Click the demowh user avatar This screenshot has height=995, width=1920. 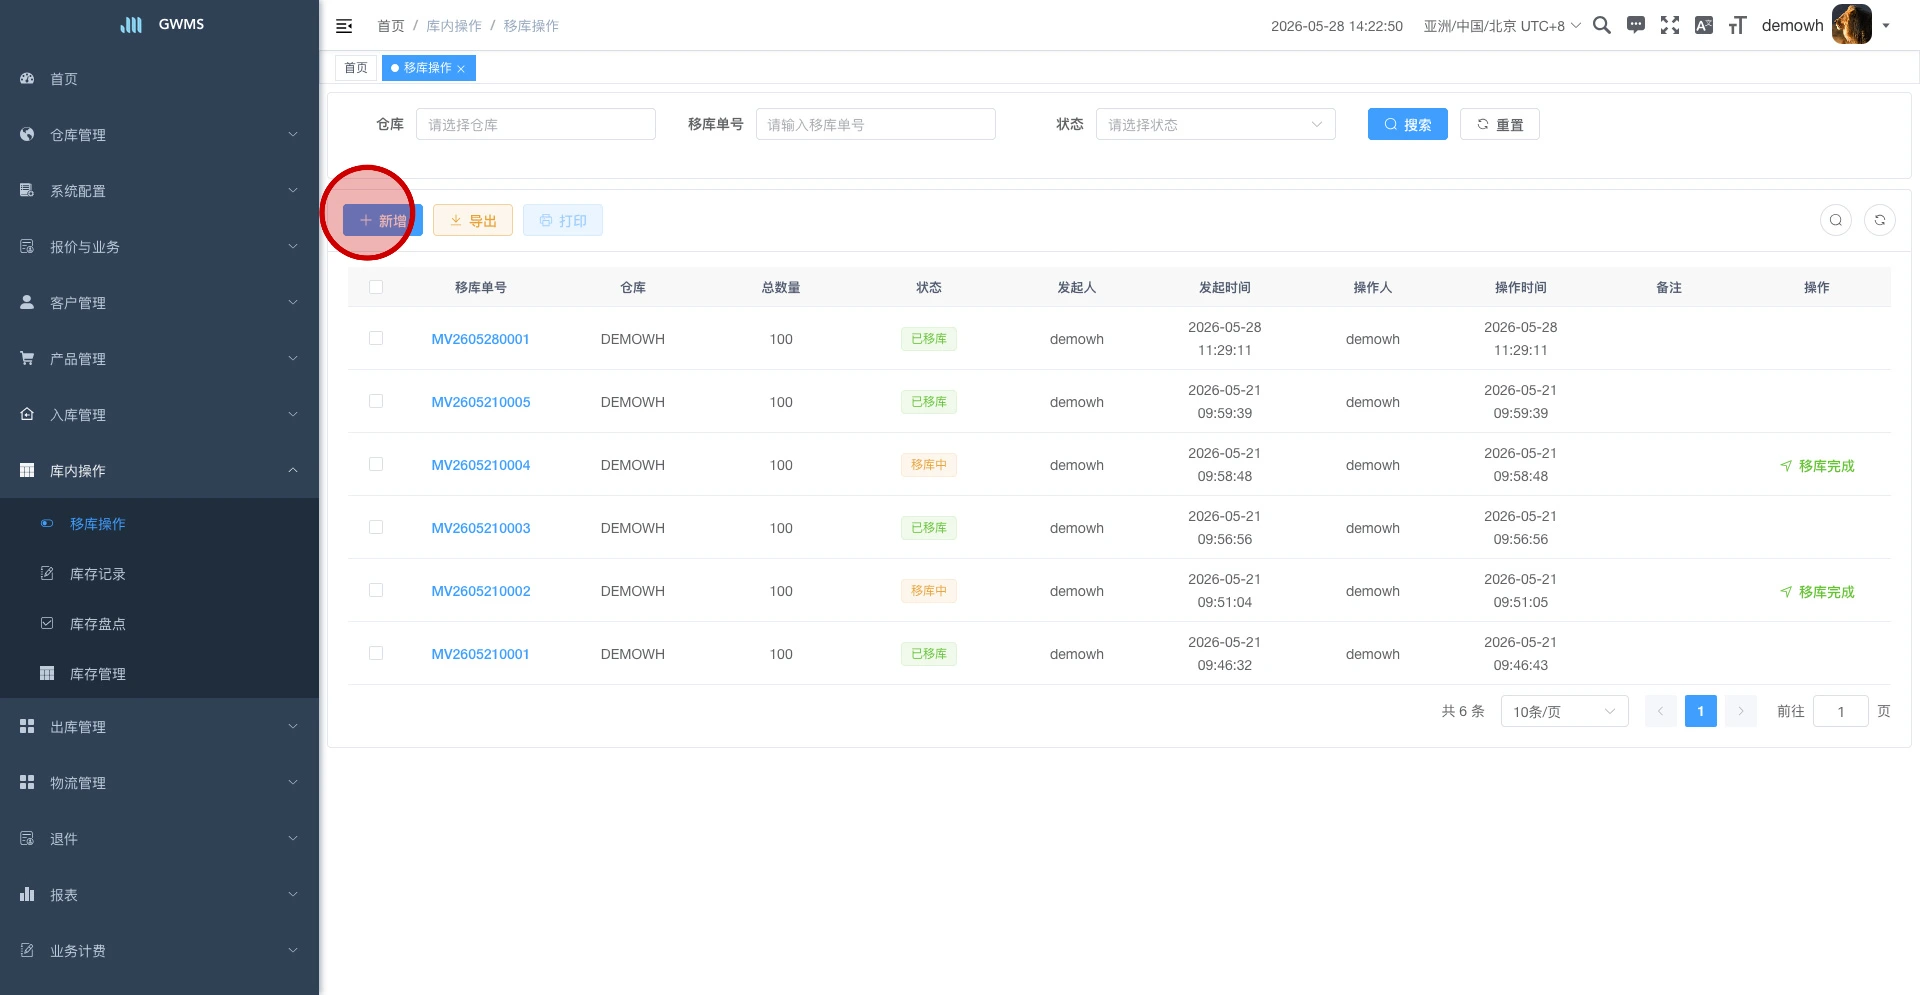click(x=1851, y=25)
